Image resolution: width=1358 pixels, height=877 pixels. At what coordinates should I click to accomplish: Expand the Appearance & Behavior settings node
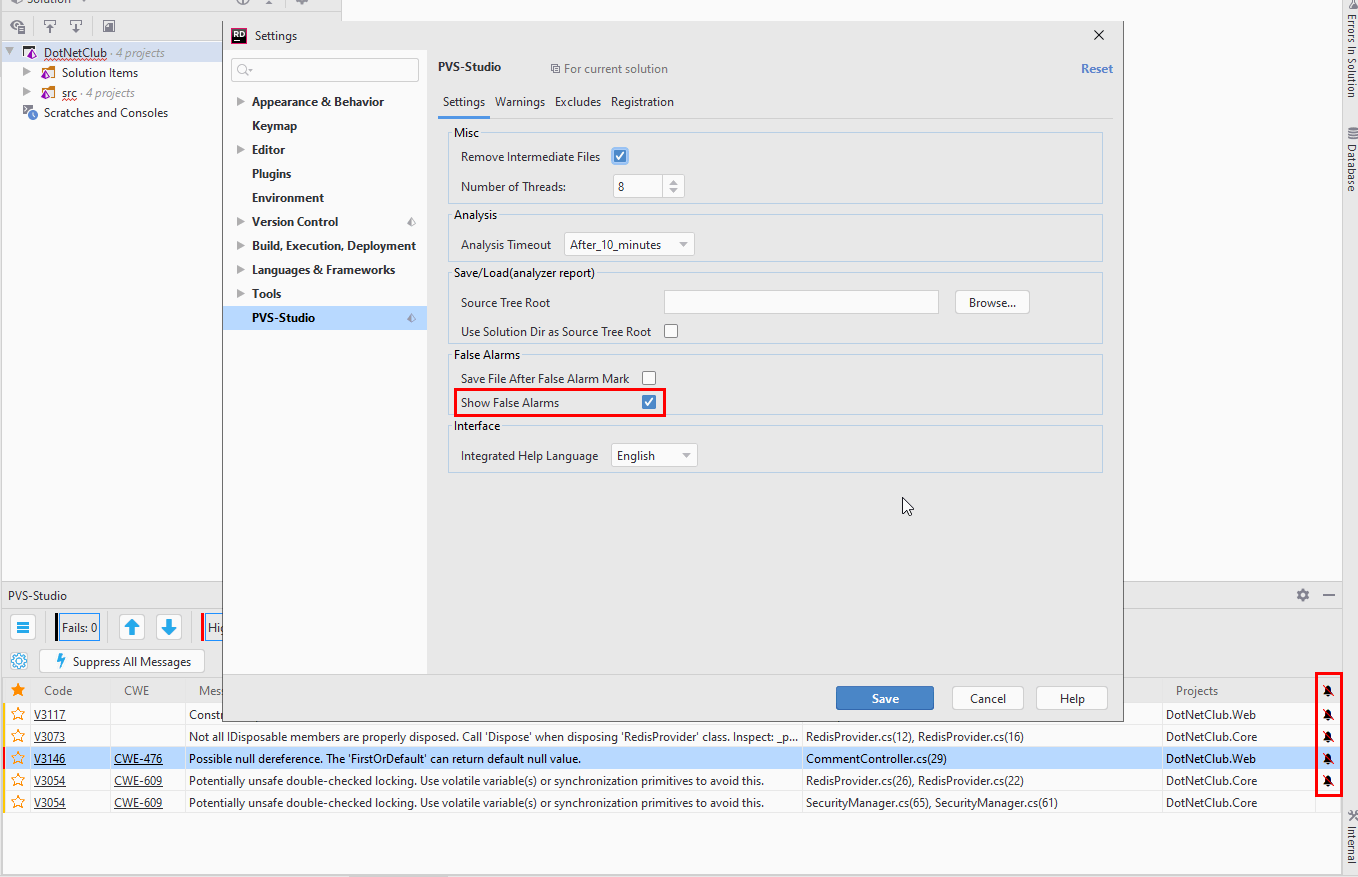click(x=241, y=102)
